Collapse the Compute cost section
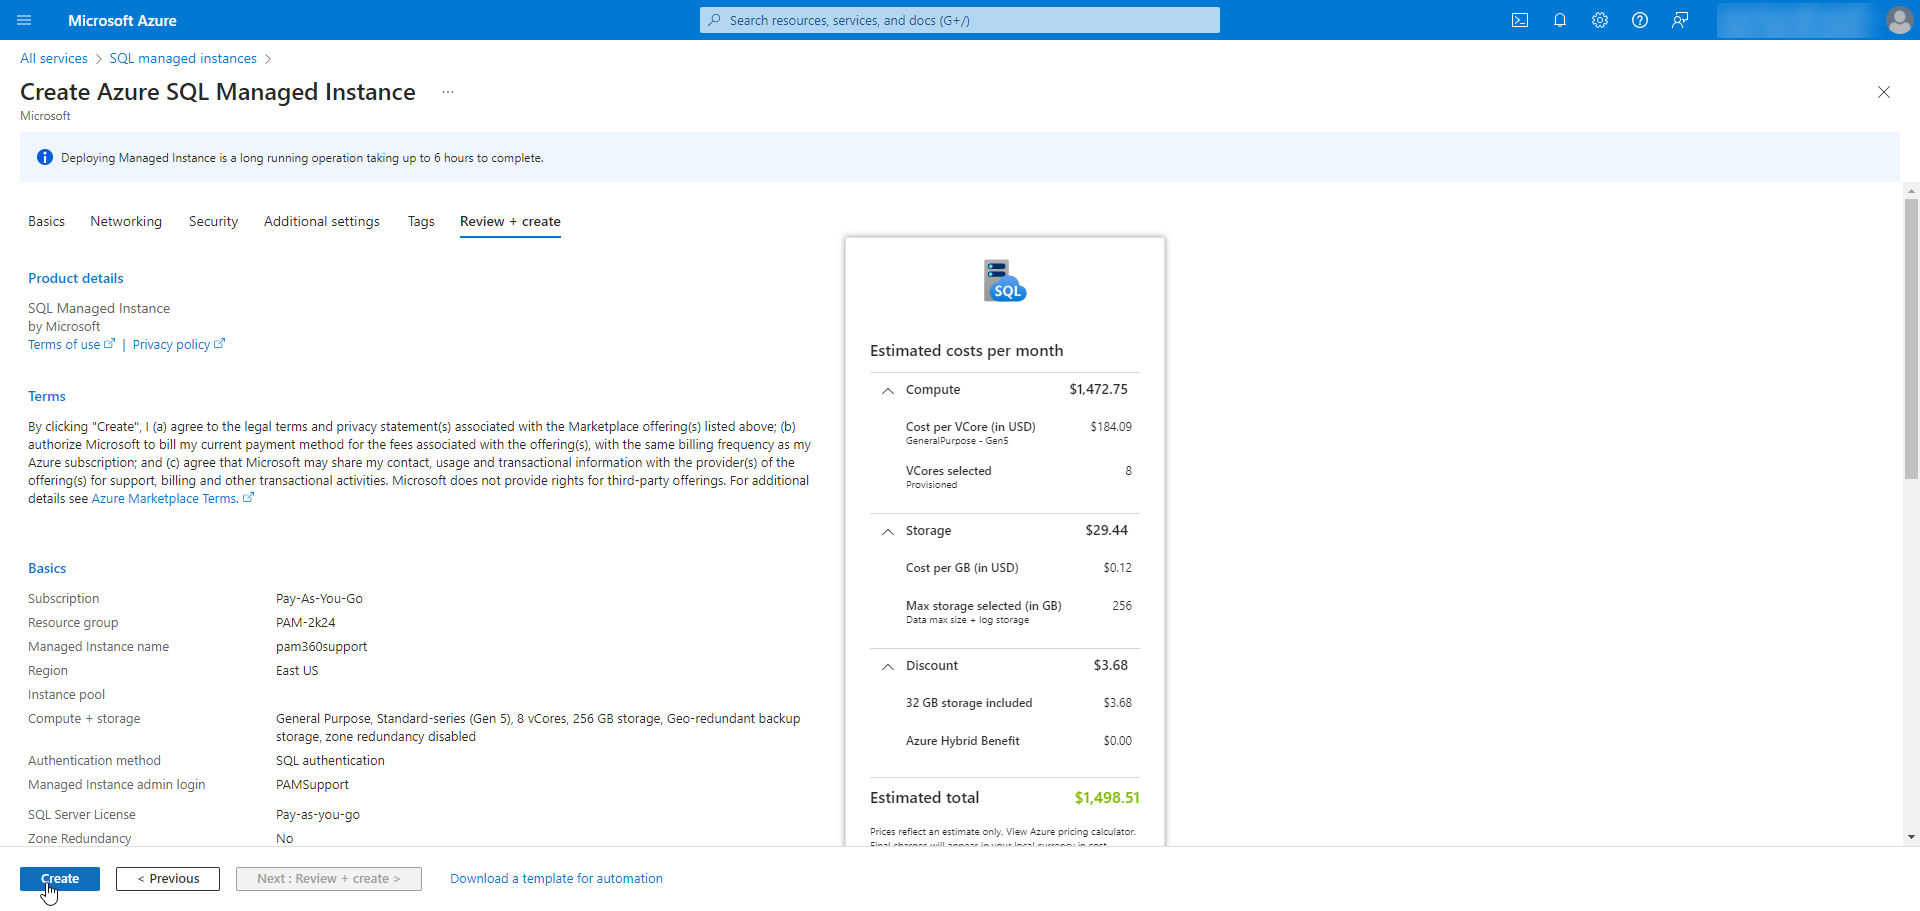 click(x=887, y=391)
